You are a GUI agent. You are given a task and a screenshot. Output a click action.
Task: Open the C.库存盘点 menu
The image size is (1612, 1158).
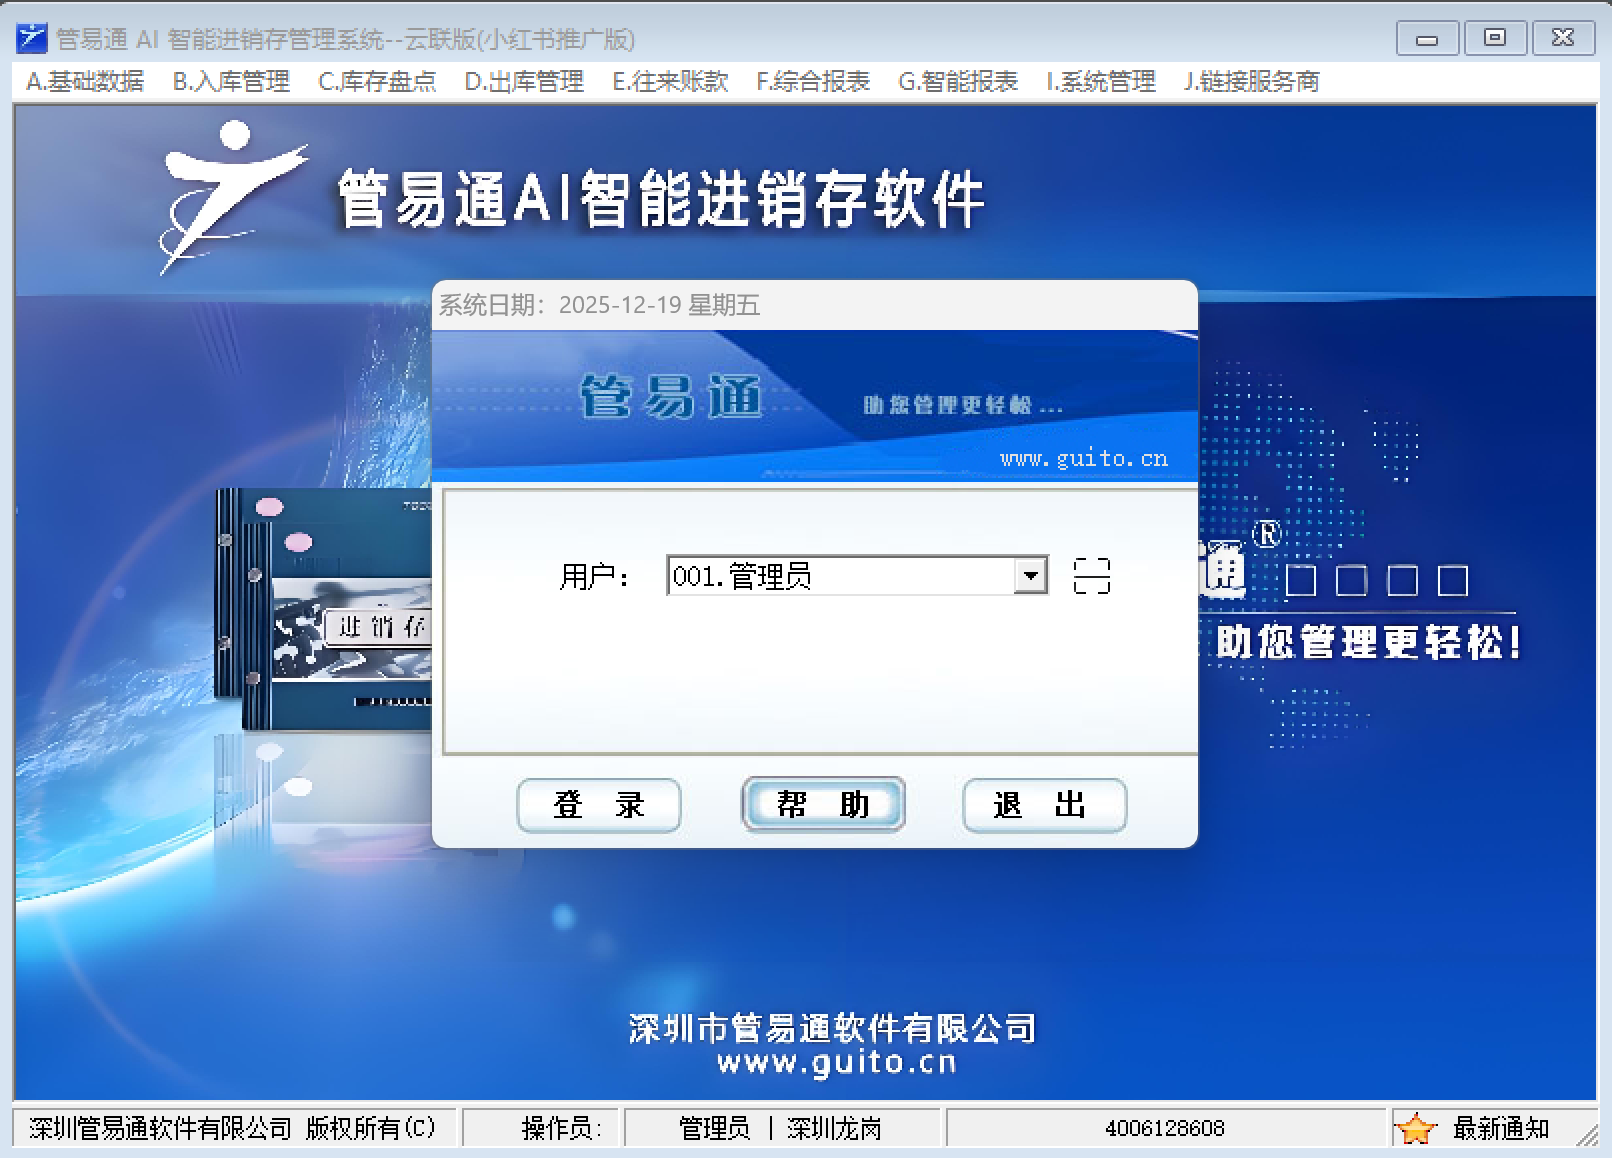(x=377, y=82)
